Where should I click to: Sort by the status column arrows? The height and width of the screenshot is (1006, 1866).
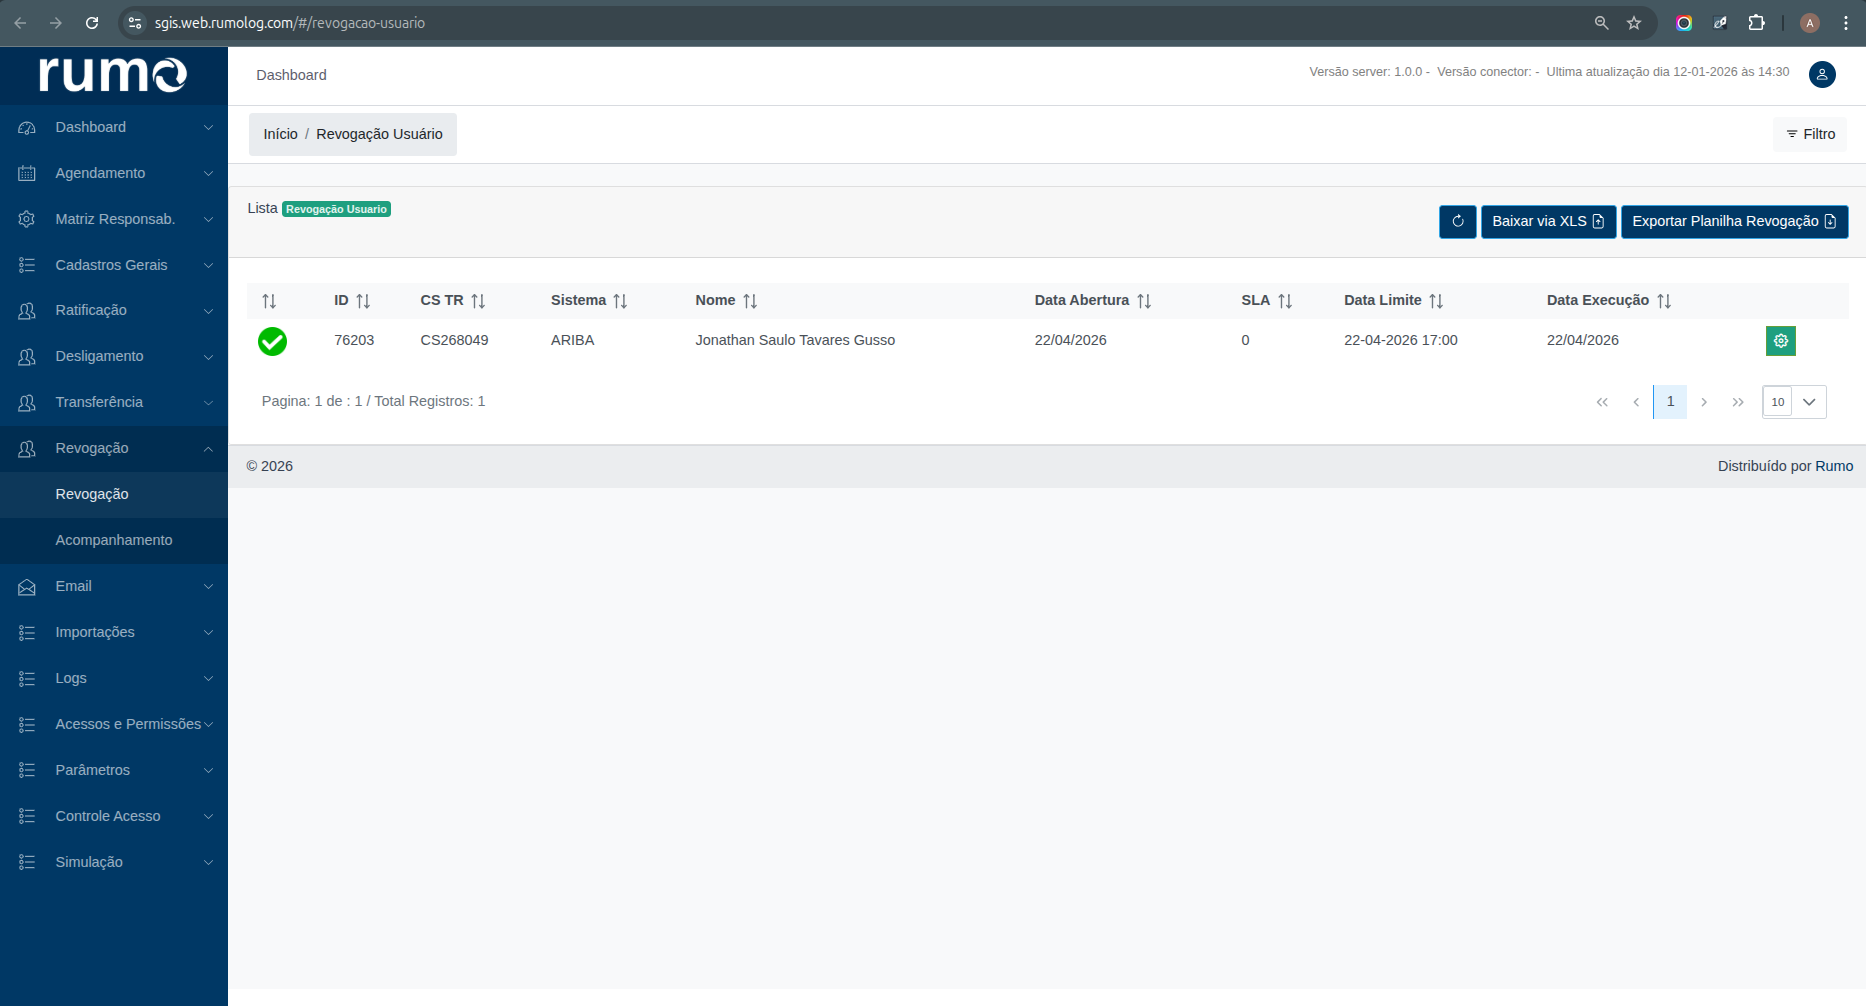click(269, 301)
